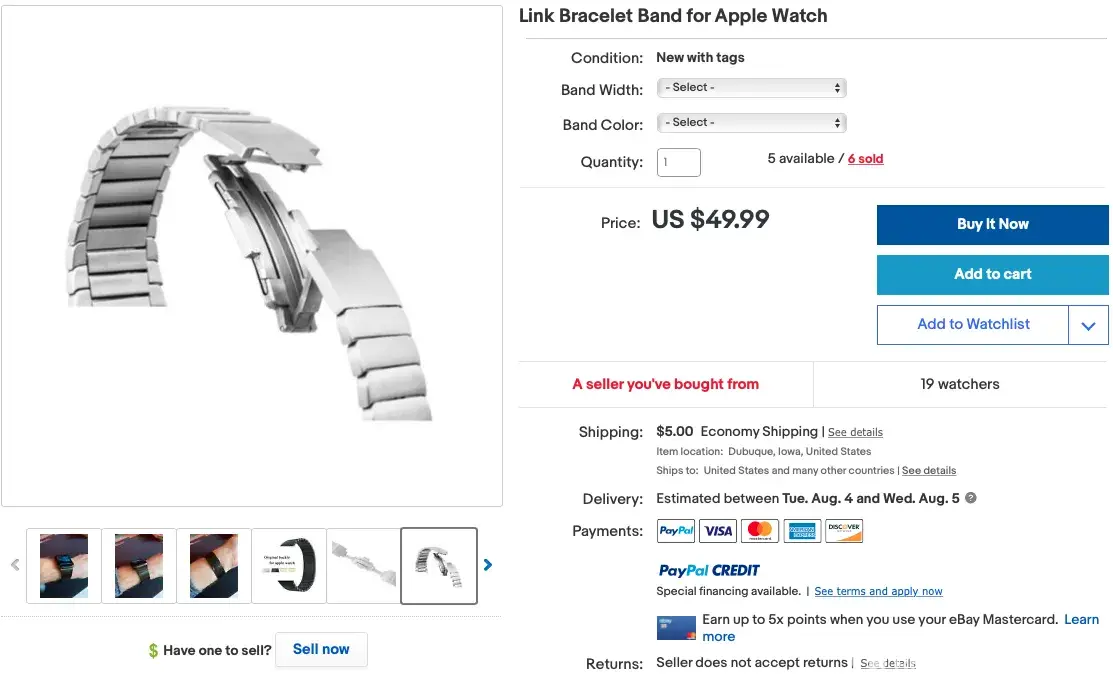Click the eBay Mastercard card image
Screen dimensions: 1113x697
(x=676, y=628)
